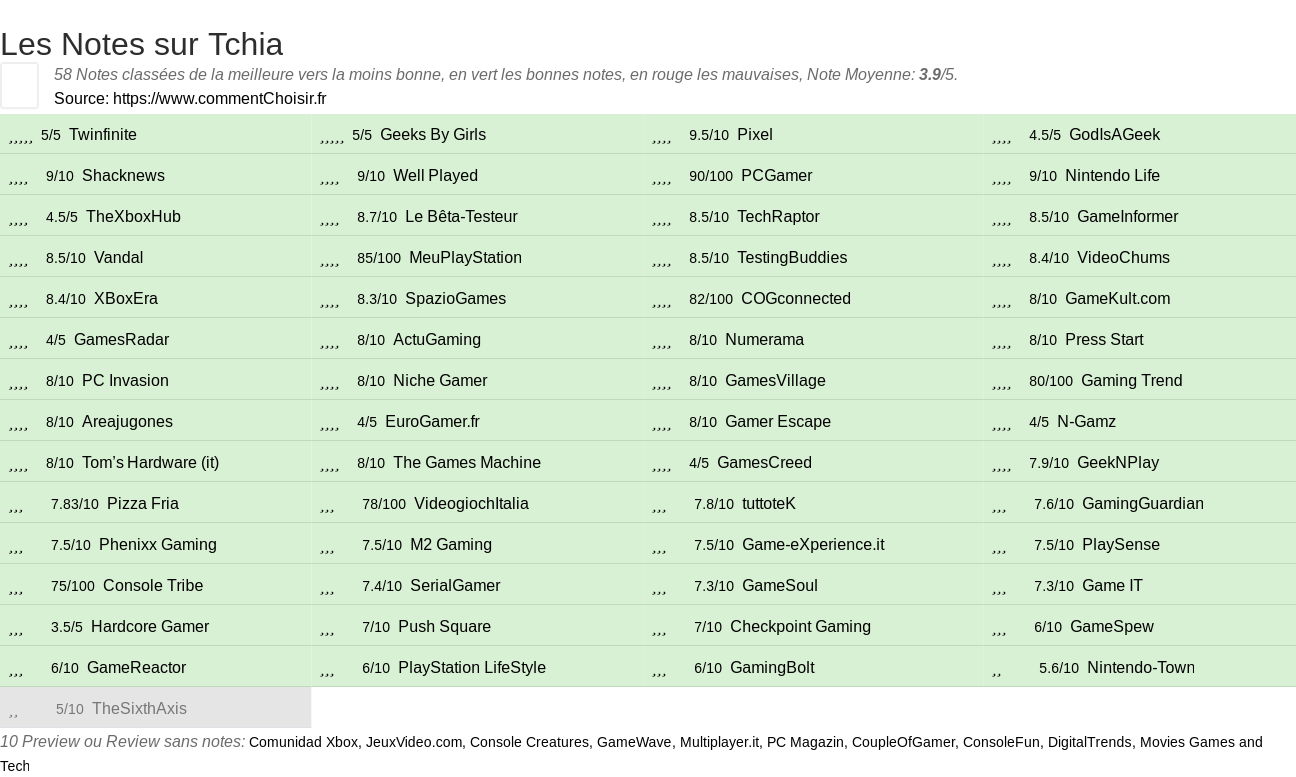Screen dimensions: 1296x777
Task: Select the Areajugones entry
Action: [127, 421]
